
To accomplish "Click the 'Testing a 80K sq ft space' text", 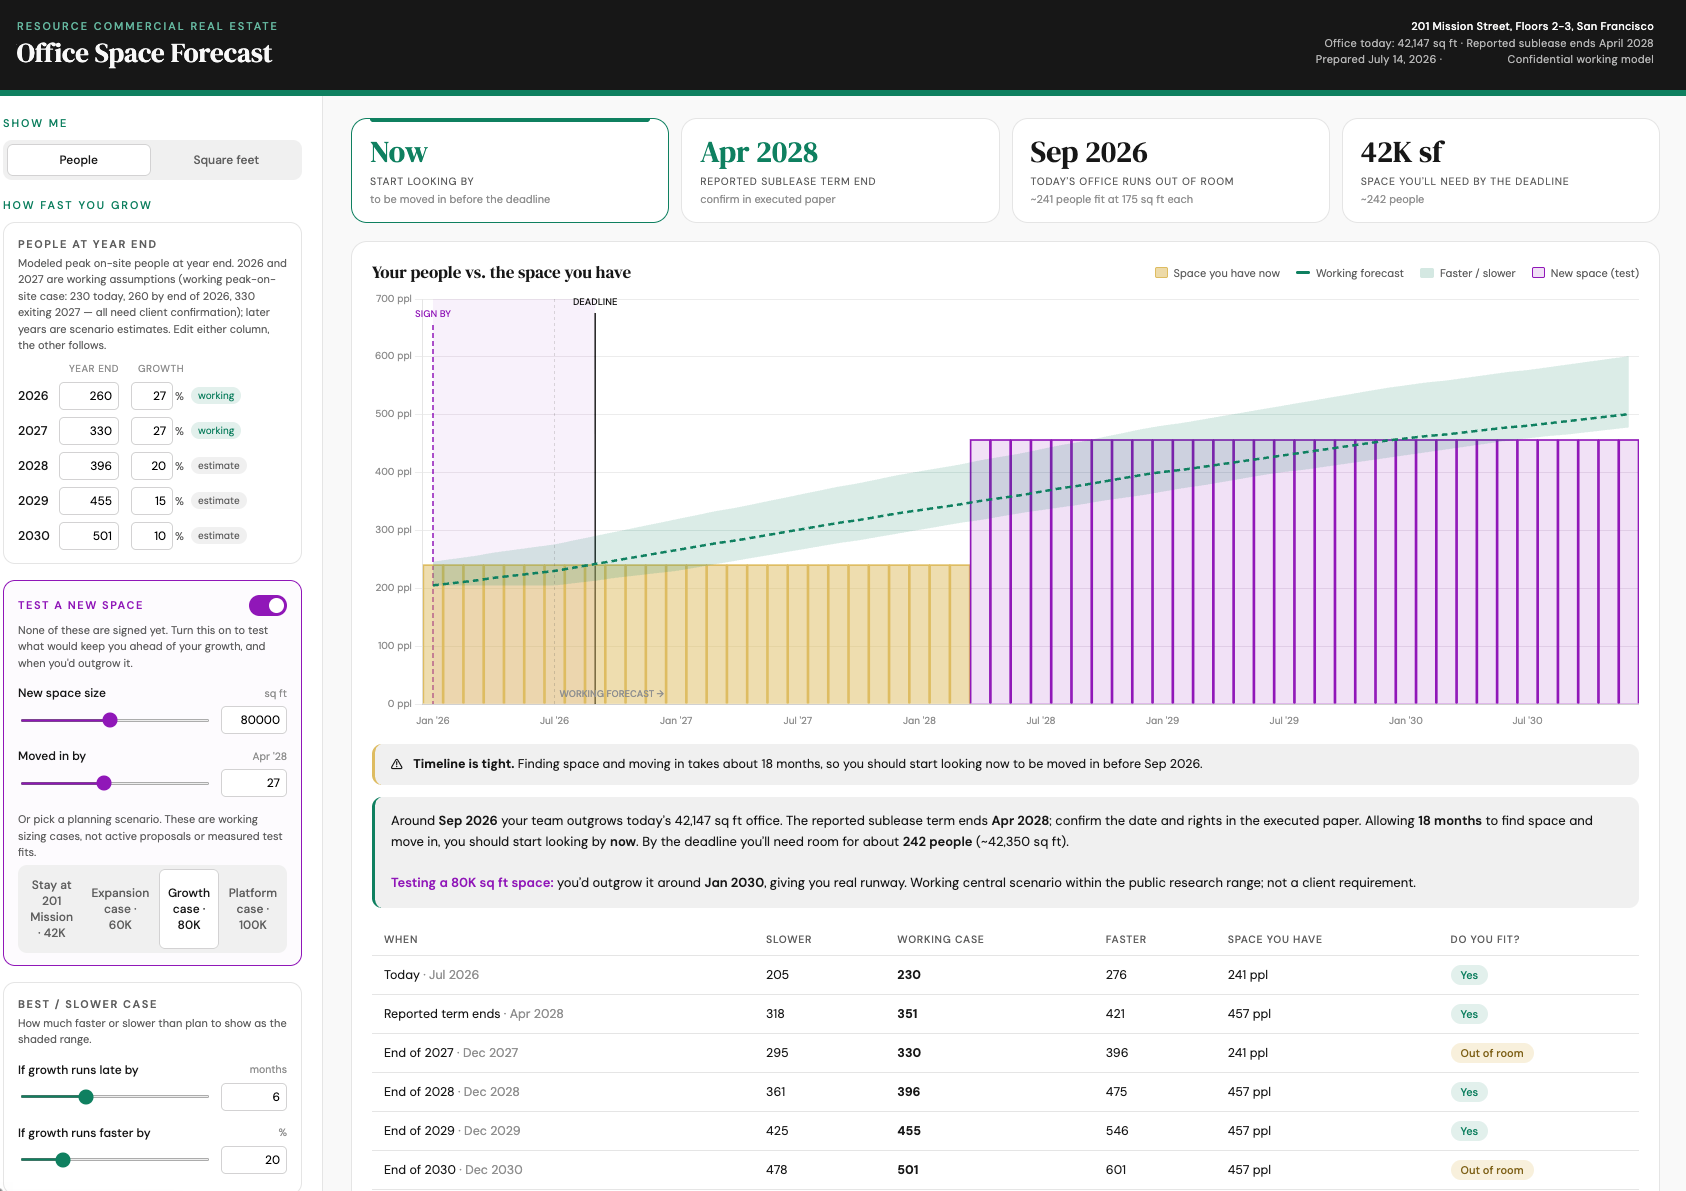I will pyautogui.click(x=472, y=883).
